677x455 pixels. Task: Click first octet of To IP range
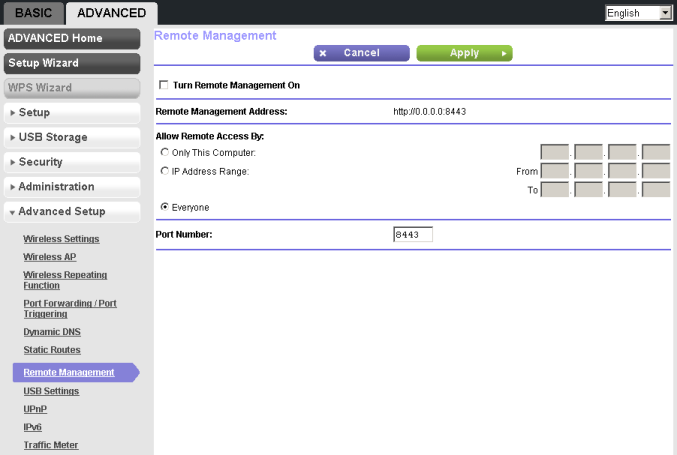click(x=555, y=190)
